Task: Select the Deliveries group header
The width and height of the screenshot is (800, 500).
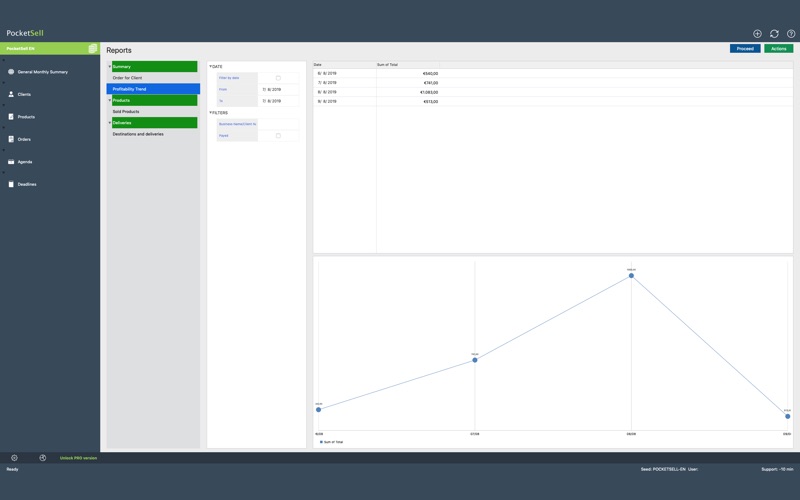Action: coord(155,122)
